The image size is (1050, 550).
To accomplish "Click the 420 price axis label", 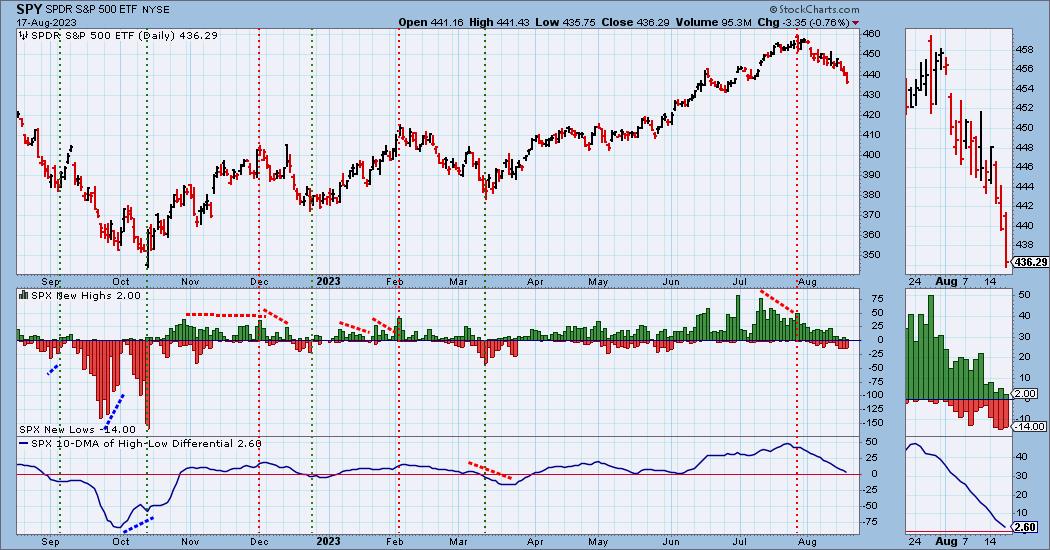I will pyautogui.click(x=871, y=115).
